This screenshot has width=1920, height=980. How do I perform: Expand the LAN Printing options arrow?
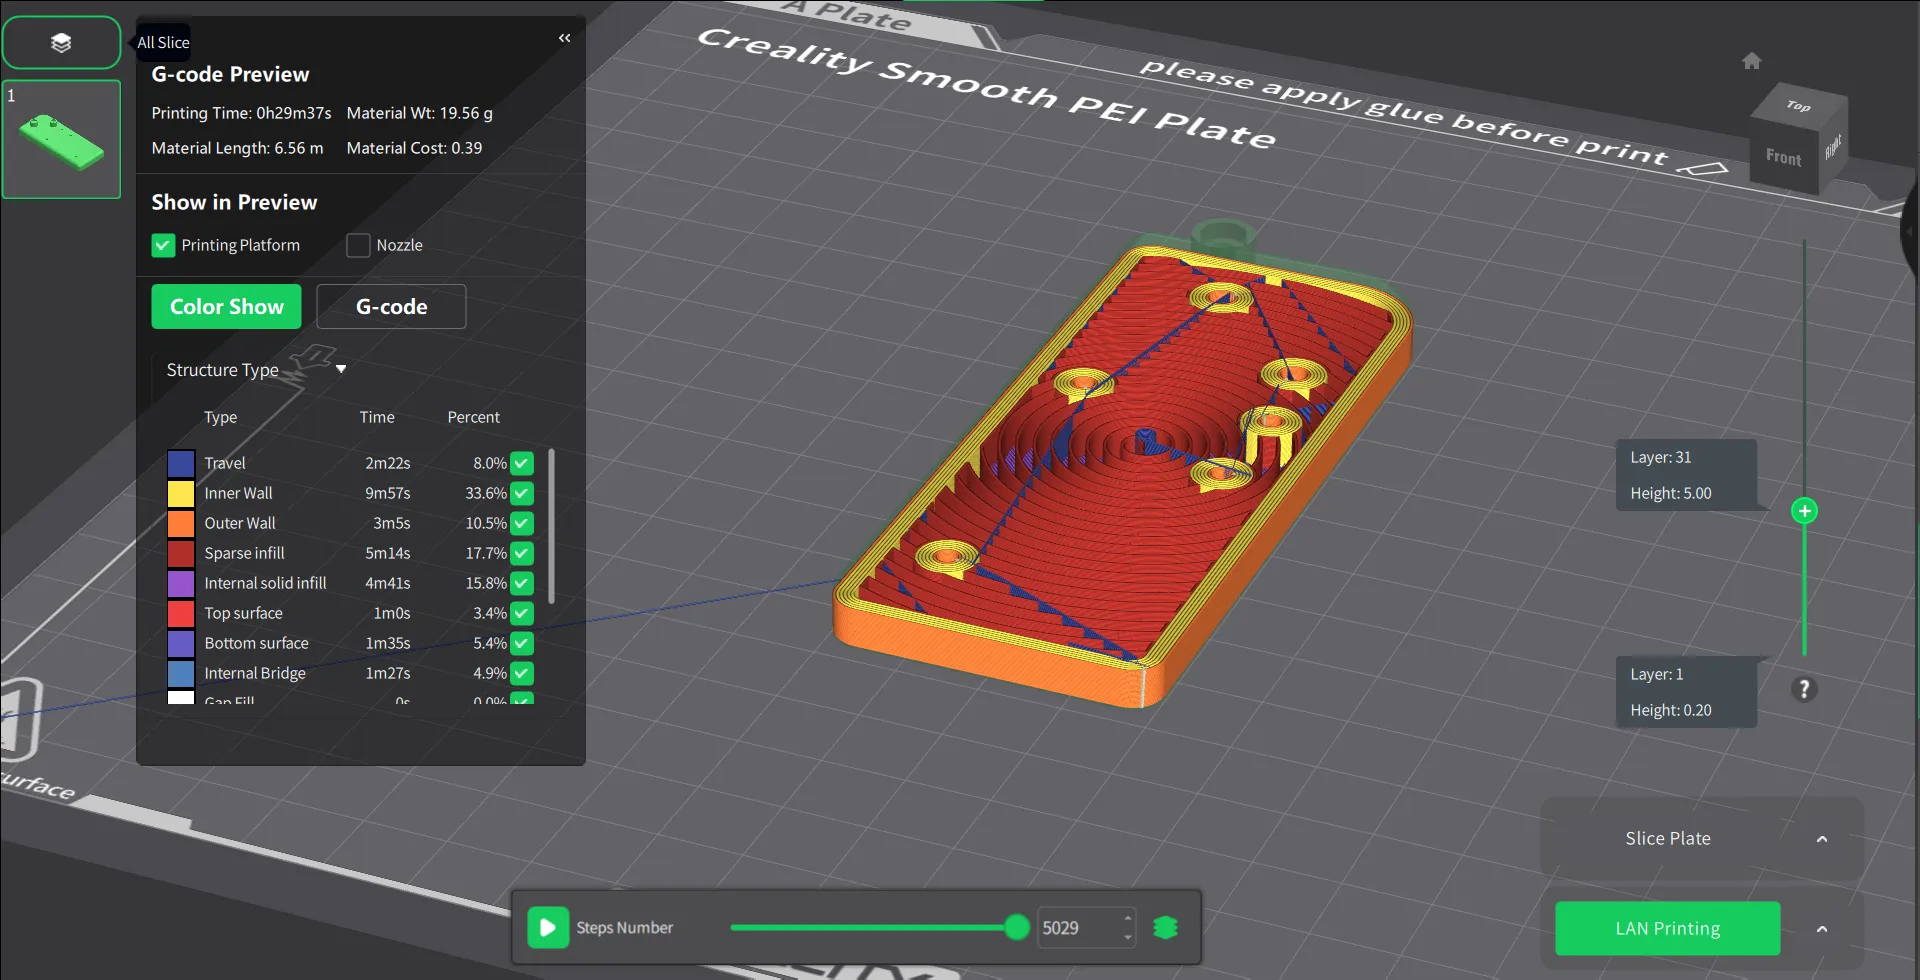pyautogui.click(x=1821, y=929)
